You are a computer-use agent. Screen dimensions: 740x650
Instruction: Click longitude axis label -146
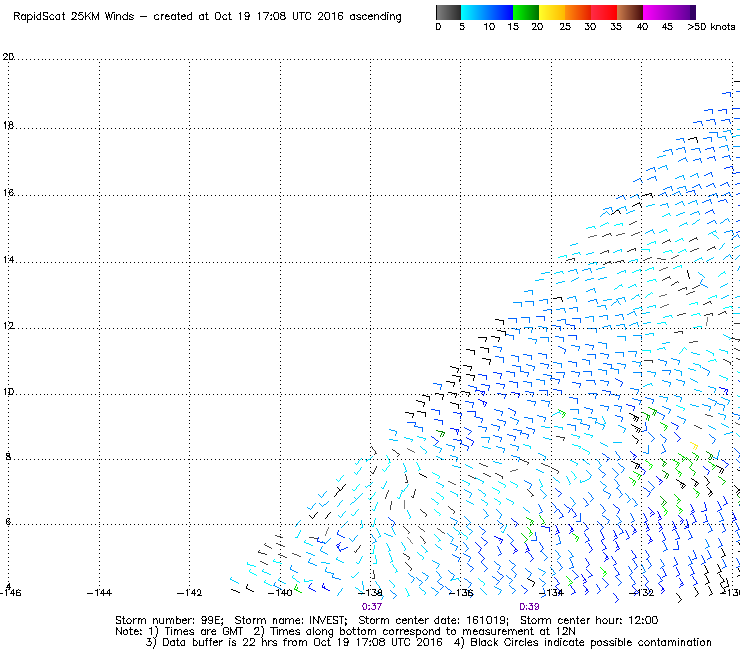click(10, 593)
